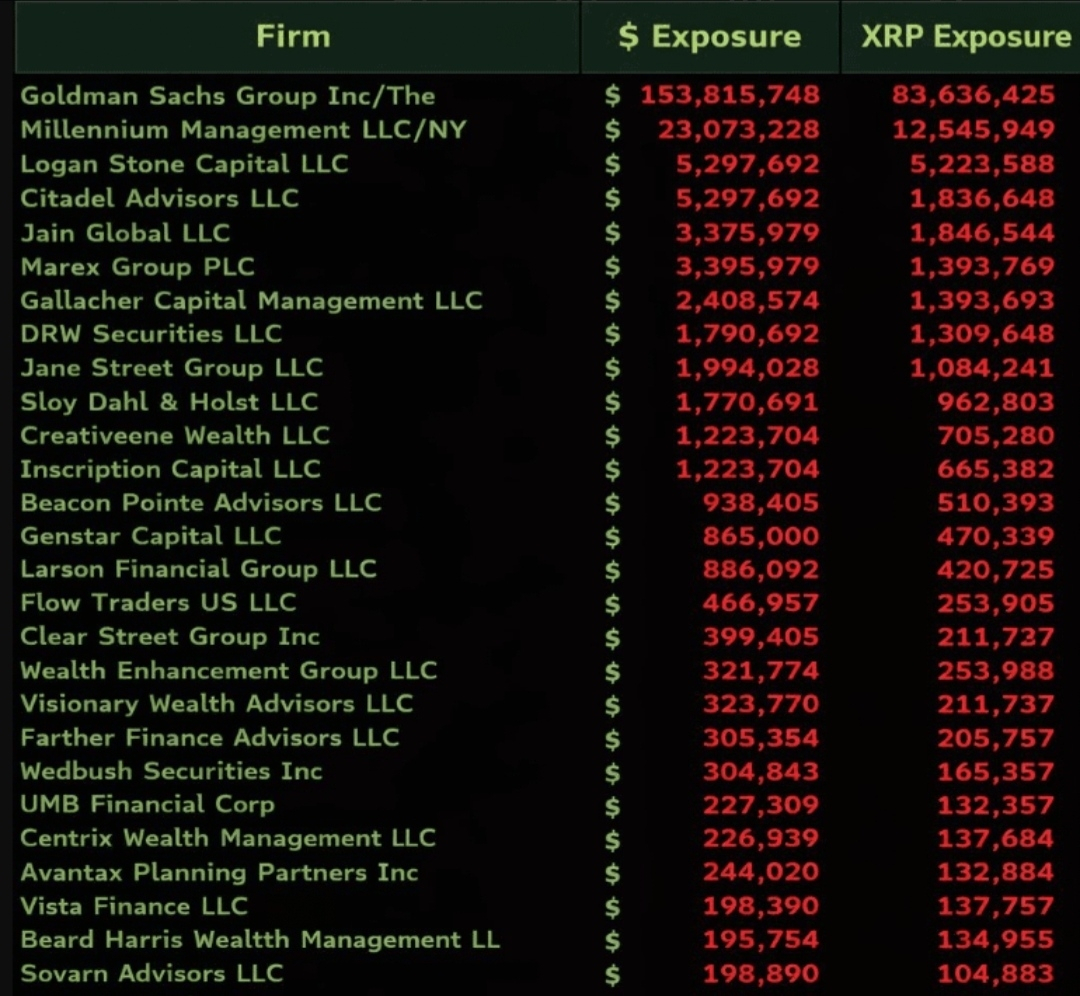
Task: Click the 153,815,748 dollar exposure value
Action: click(730, 95)
